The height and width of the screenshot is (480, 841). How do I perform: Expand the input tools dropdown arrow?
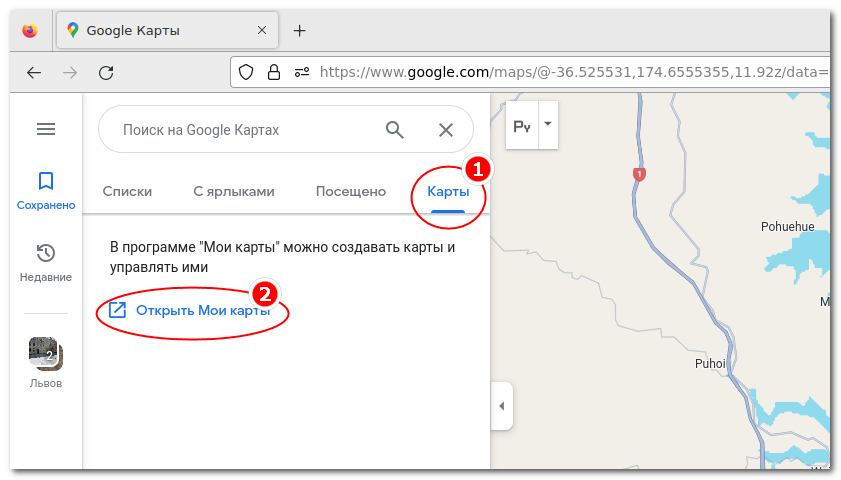548,124
